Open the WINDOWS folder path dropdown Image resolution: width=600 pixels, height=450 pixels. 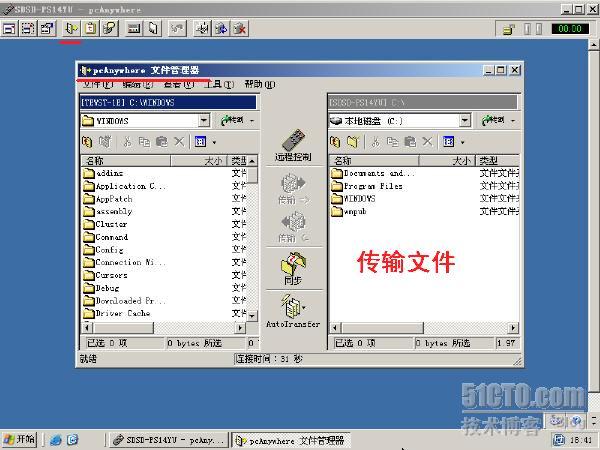[x=204, y=121]
